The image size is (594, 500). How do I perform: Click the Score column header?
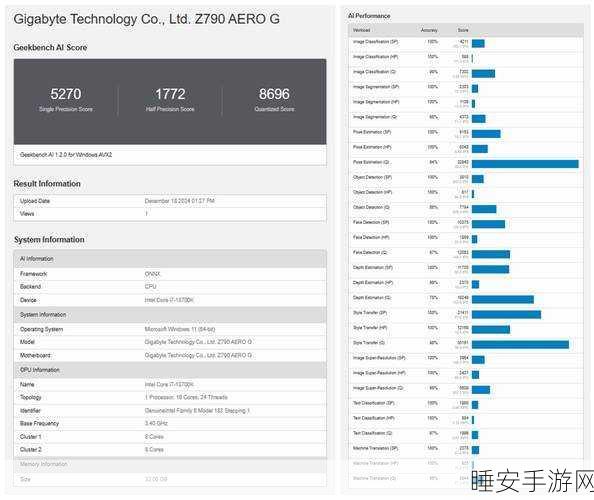463,30
